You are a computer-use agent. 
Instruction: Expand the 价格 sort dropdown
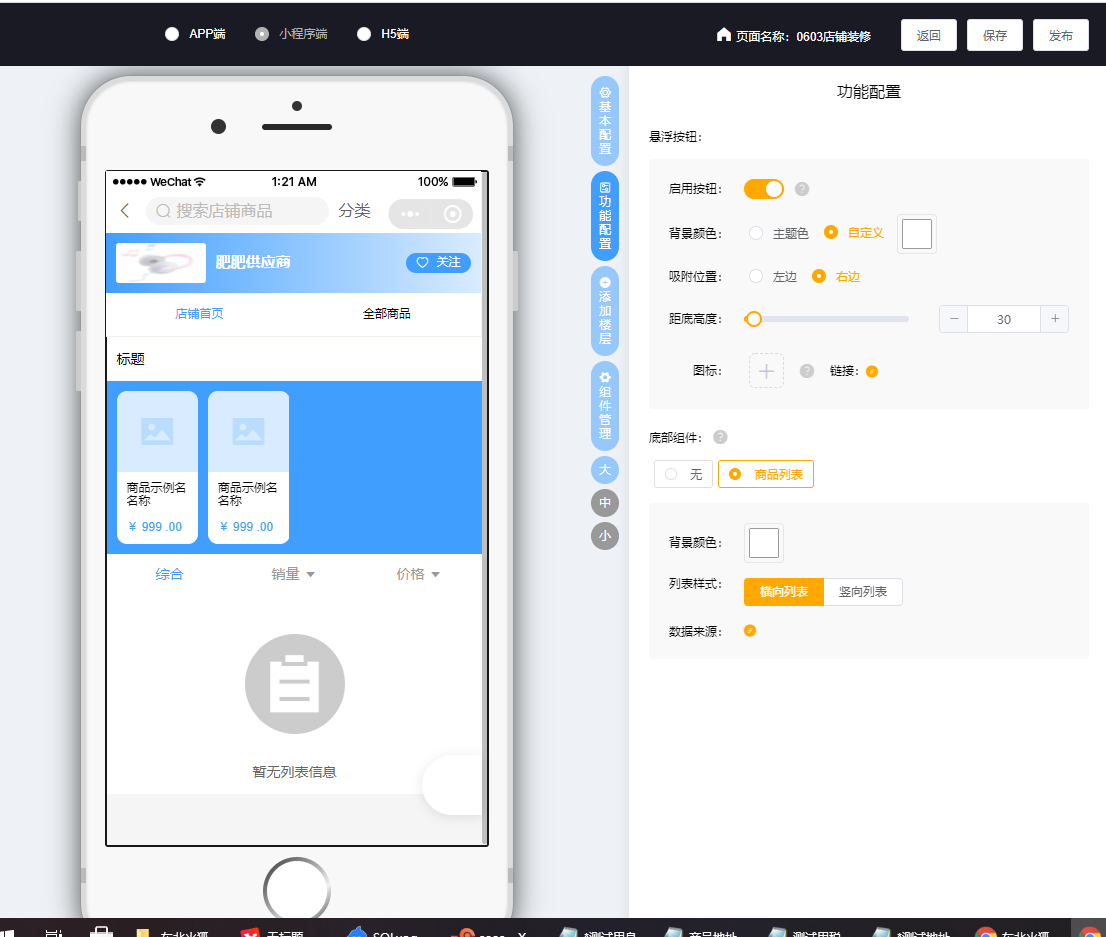point(418,574)
